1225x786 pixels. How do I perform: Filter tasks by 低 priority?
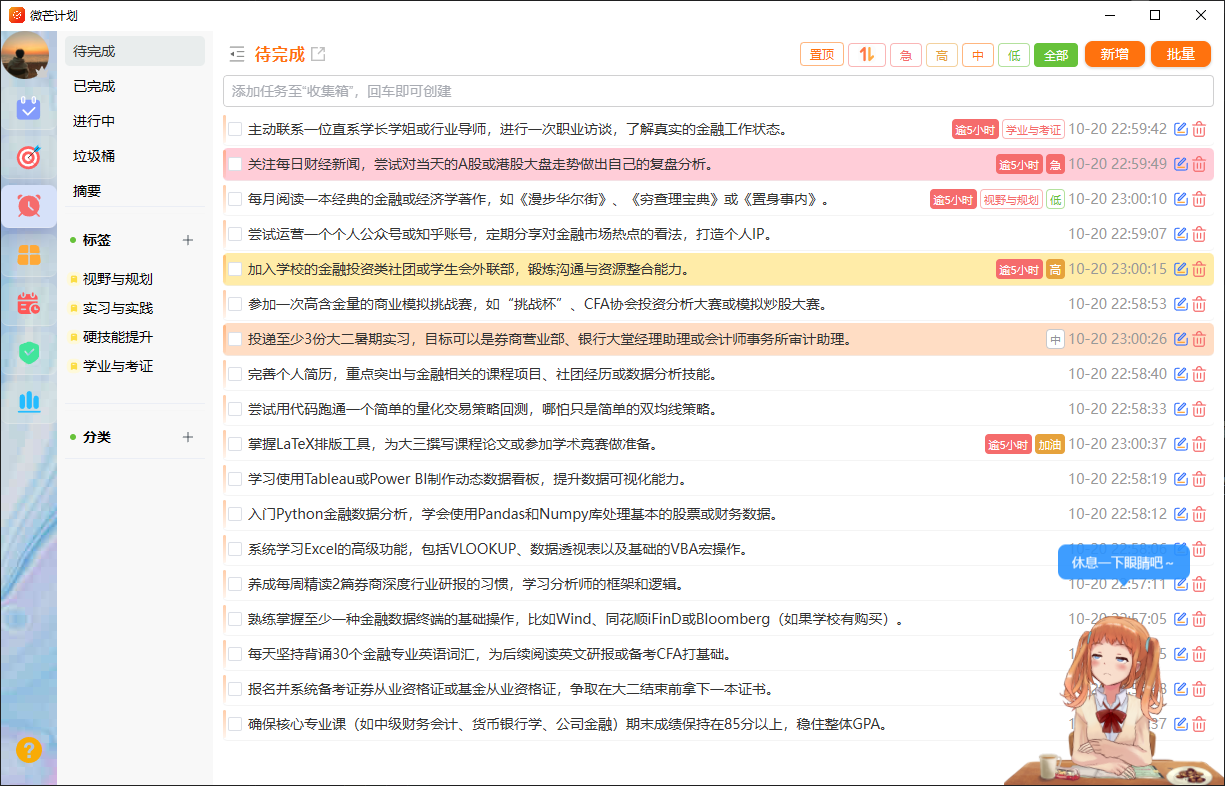[1013, 54]
